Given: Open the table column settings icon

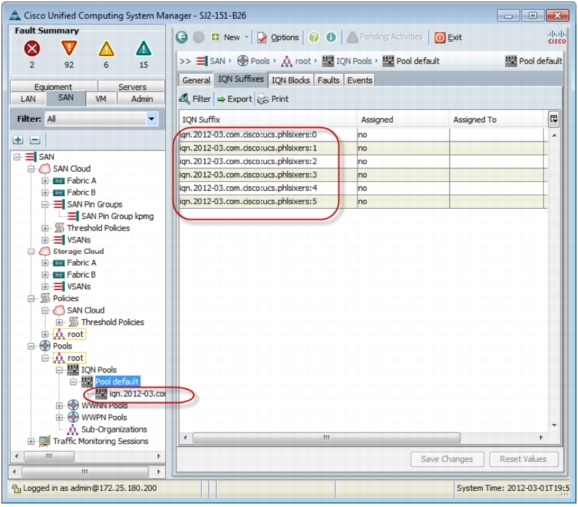Looking at the screenshot, I should point(554,119).
